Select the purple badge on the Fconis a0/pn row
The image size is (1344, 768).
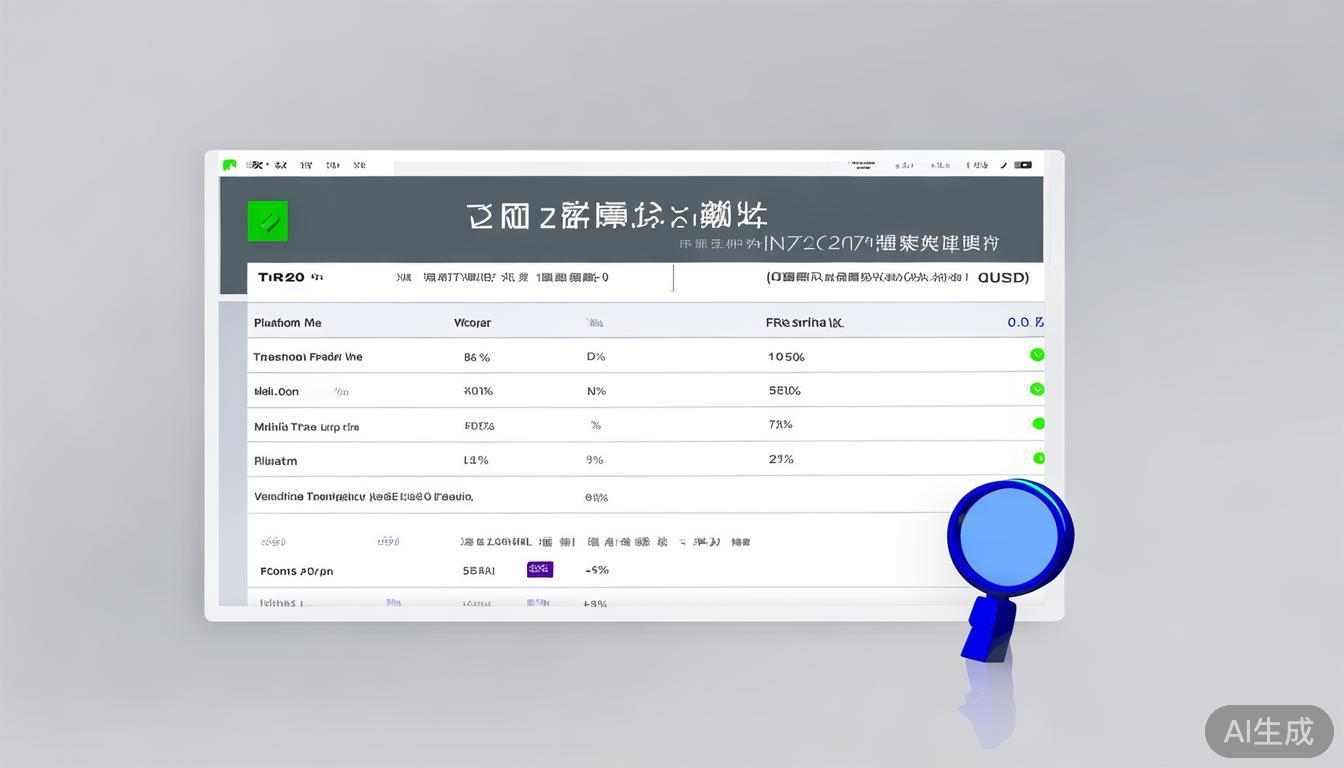[x=540, y=568]
